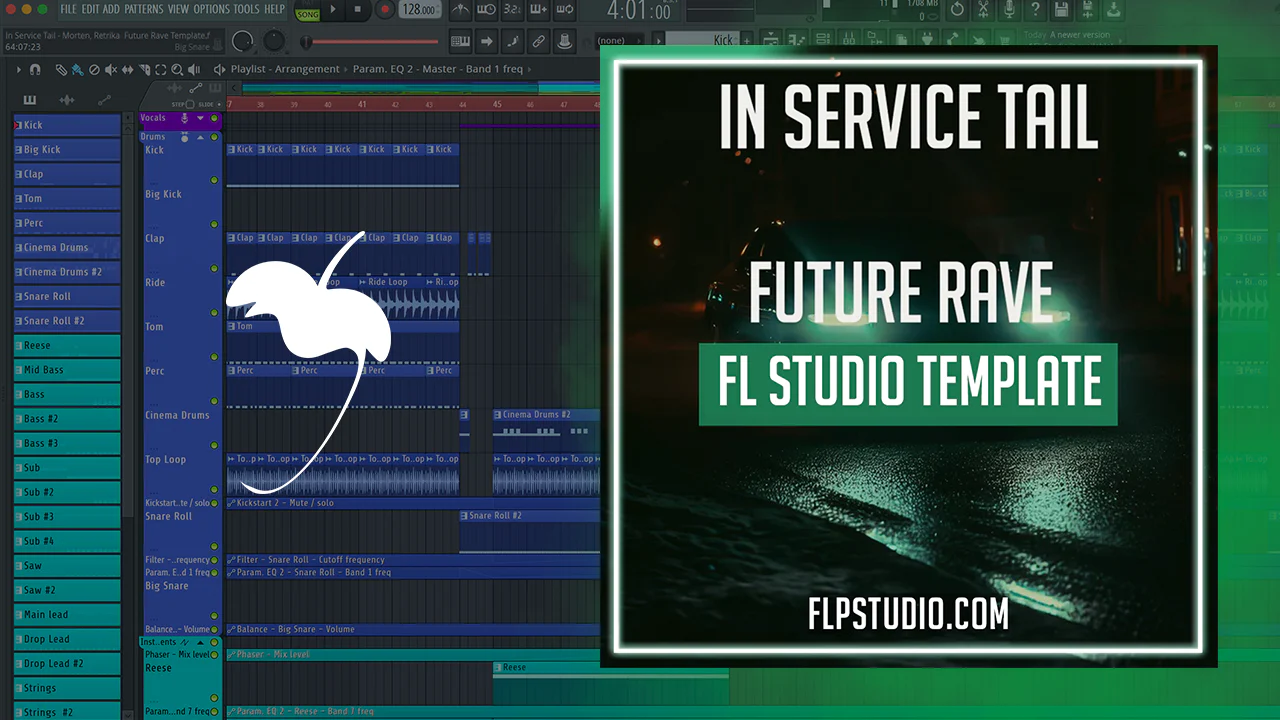The width and height of the screenshot is (1280, 720).
Task: Open the playlist options arrow menu
Action: point(19,70)
